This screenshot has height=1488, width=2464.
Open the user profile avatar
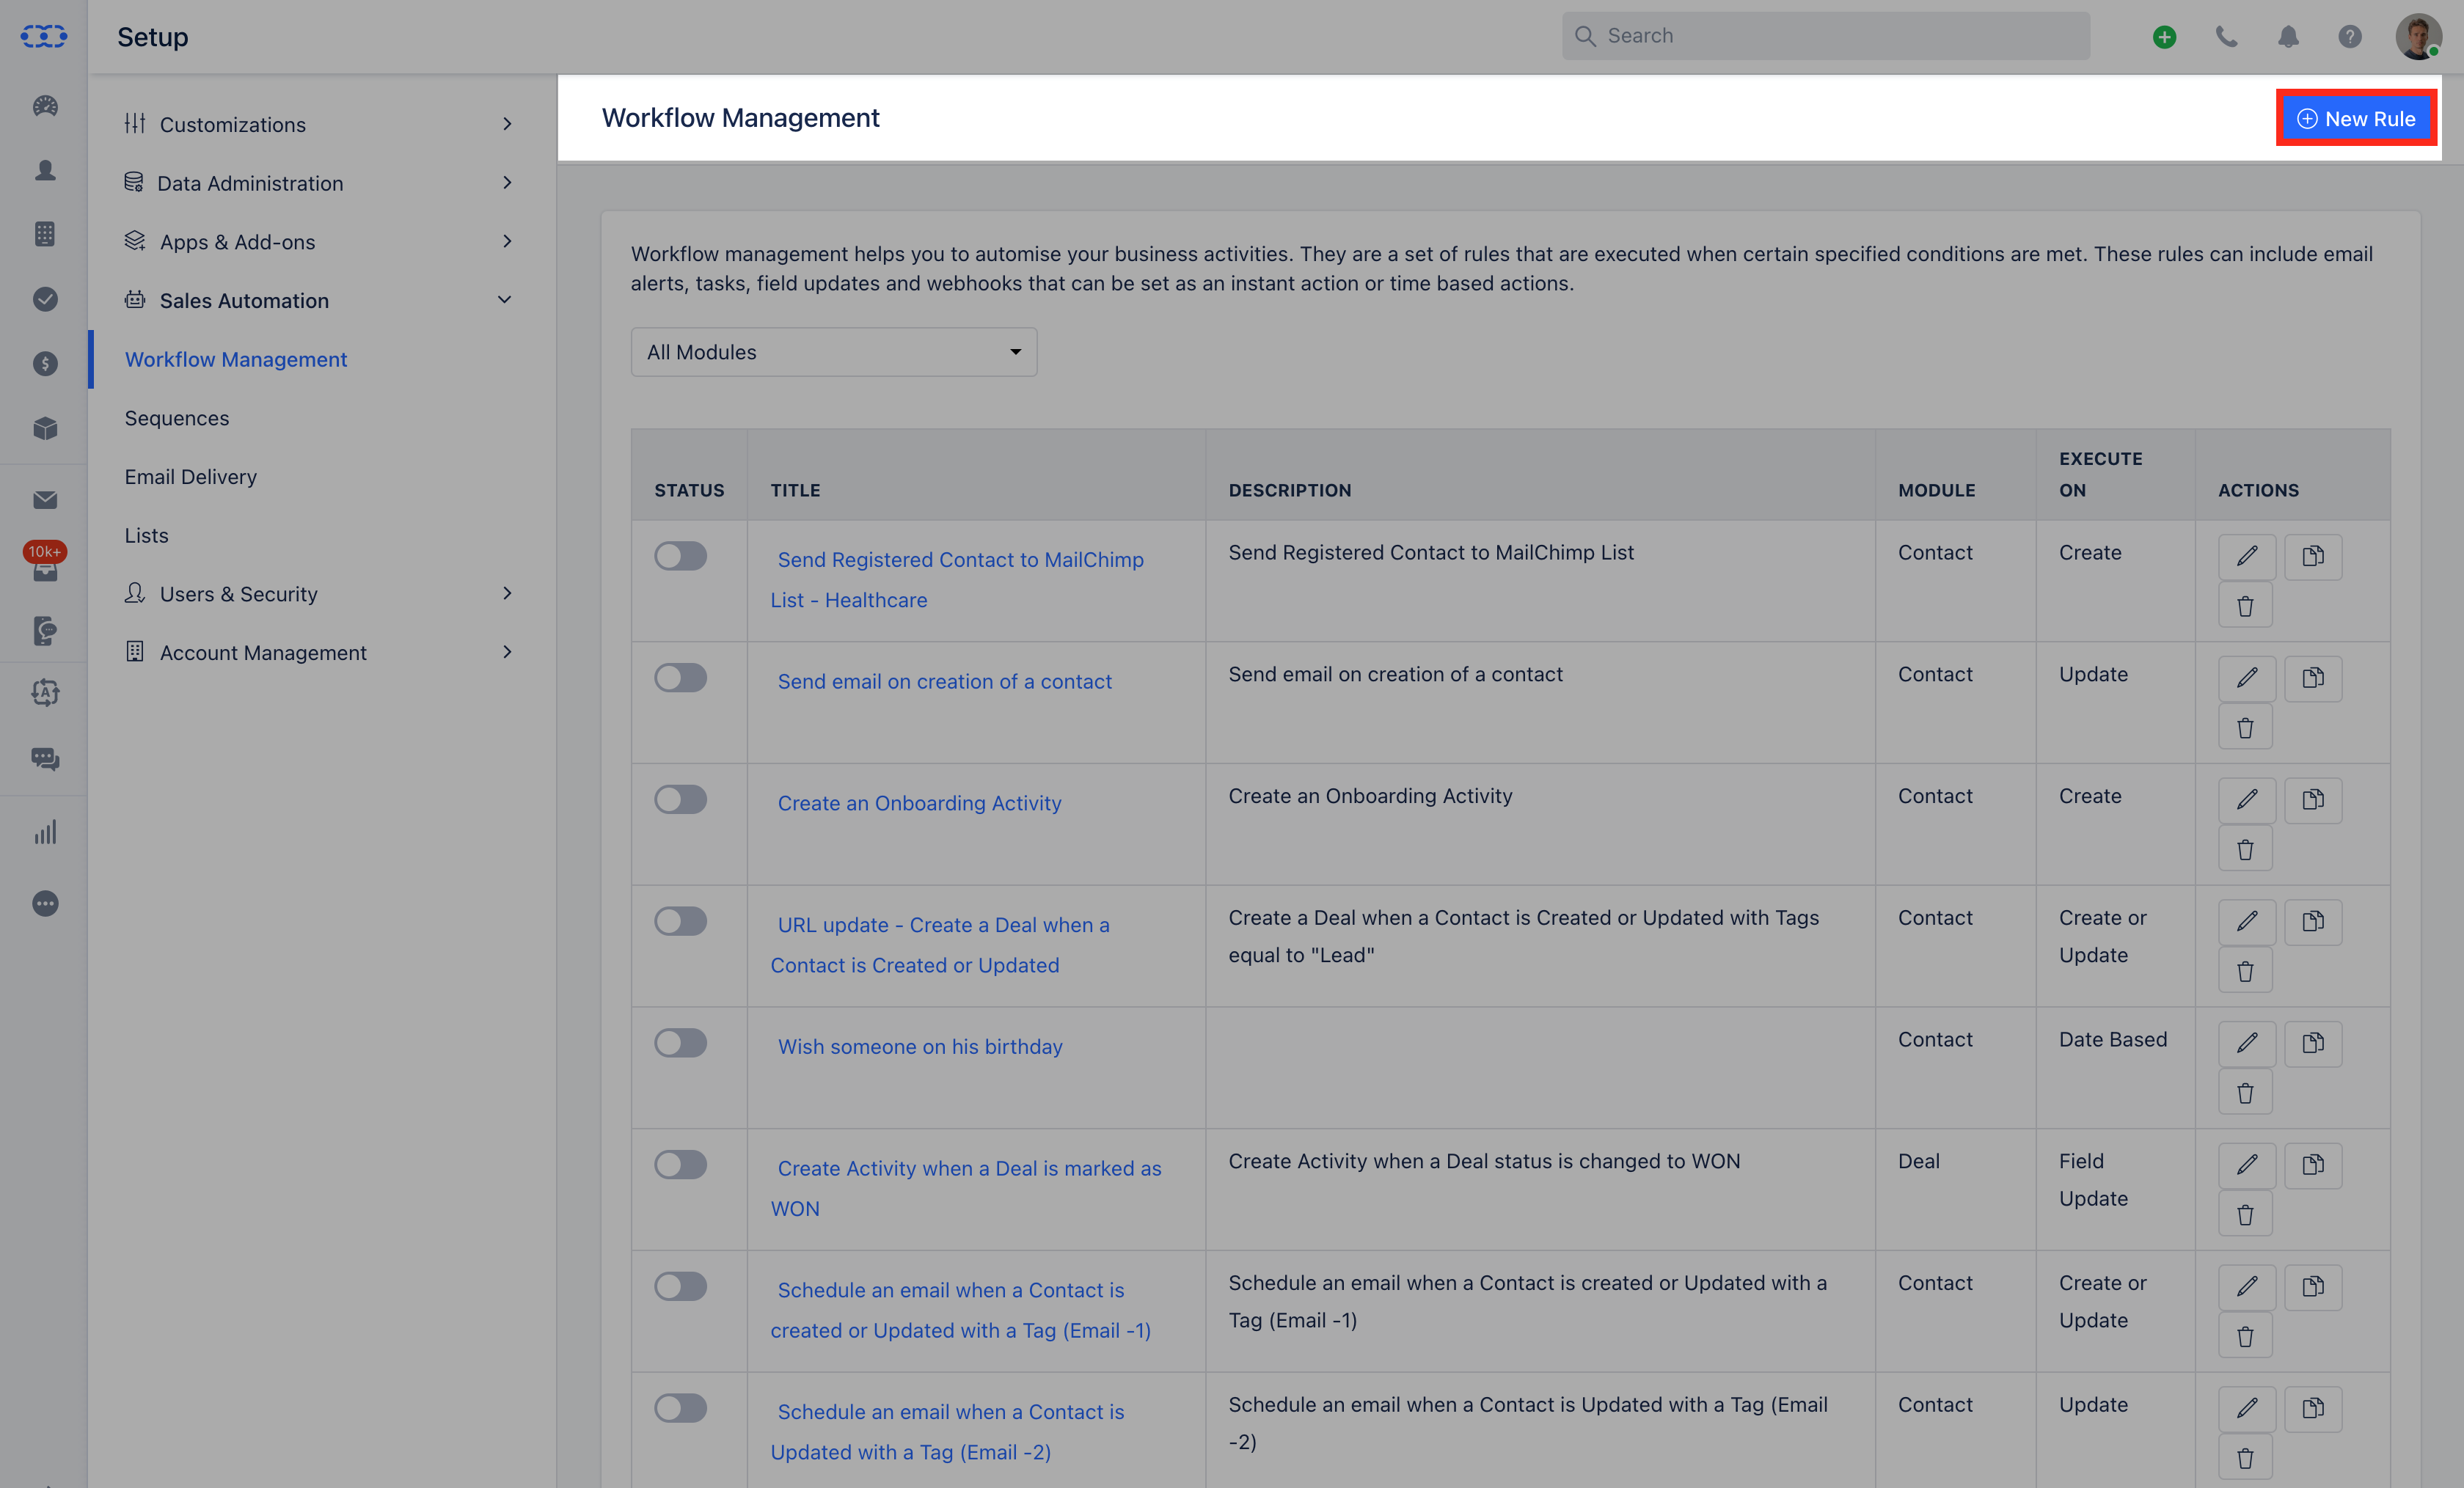2419,37
